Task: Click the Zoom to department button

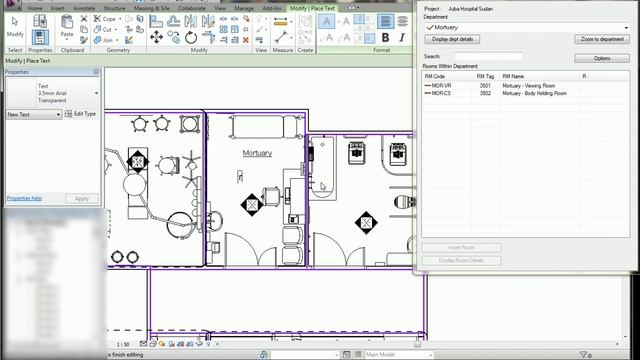Action: [x=602, y=39]
